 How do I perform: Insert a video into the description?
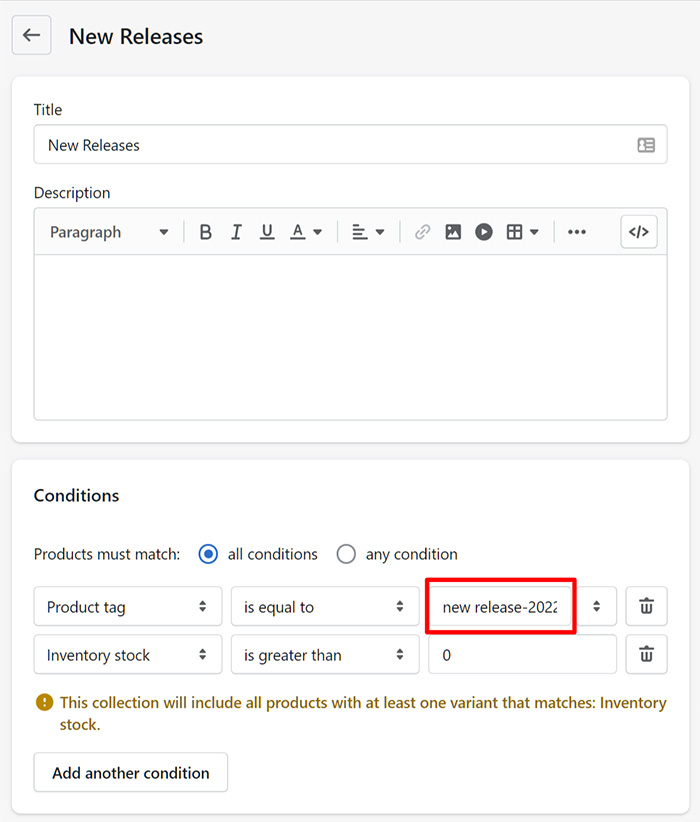pos(484,232)
